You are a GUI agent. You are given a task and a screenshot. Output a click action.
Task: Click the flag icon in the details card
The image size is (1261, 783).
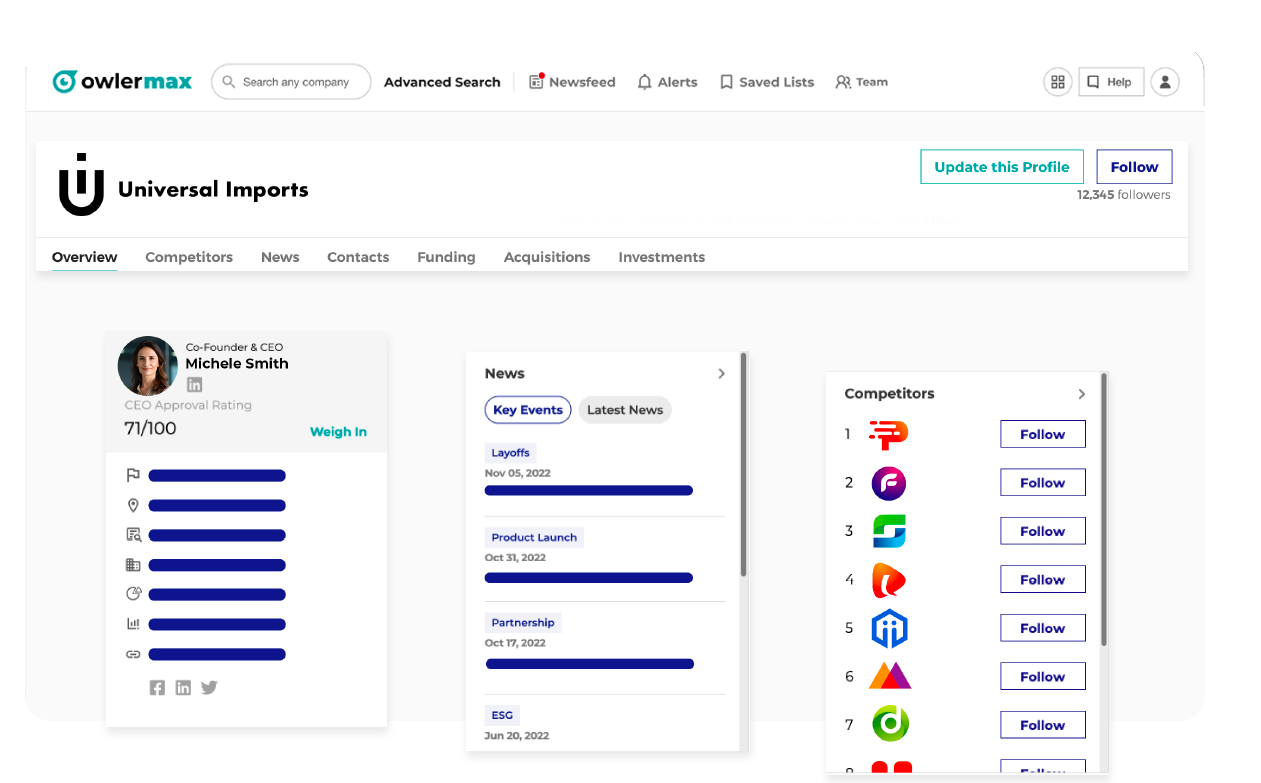(132, 476)
